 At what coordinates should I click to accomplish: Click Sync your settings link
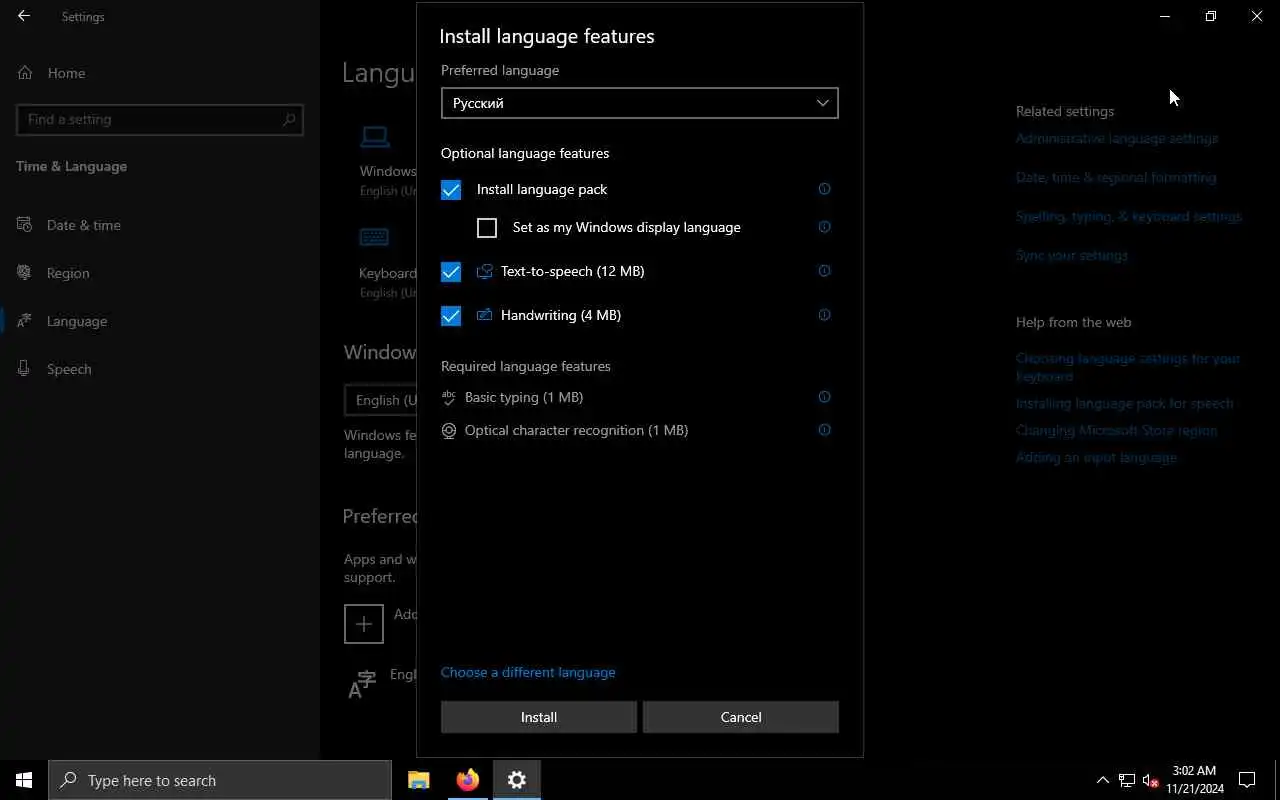[x=1072, y=255]
